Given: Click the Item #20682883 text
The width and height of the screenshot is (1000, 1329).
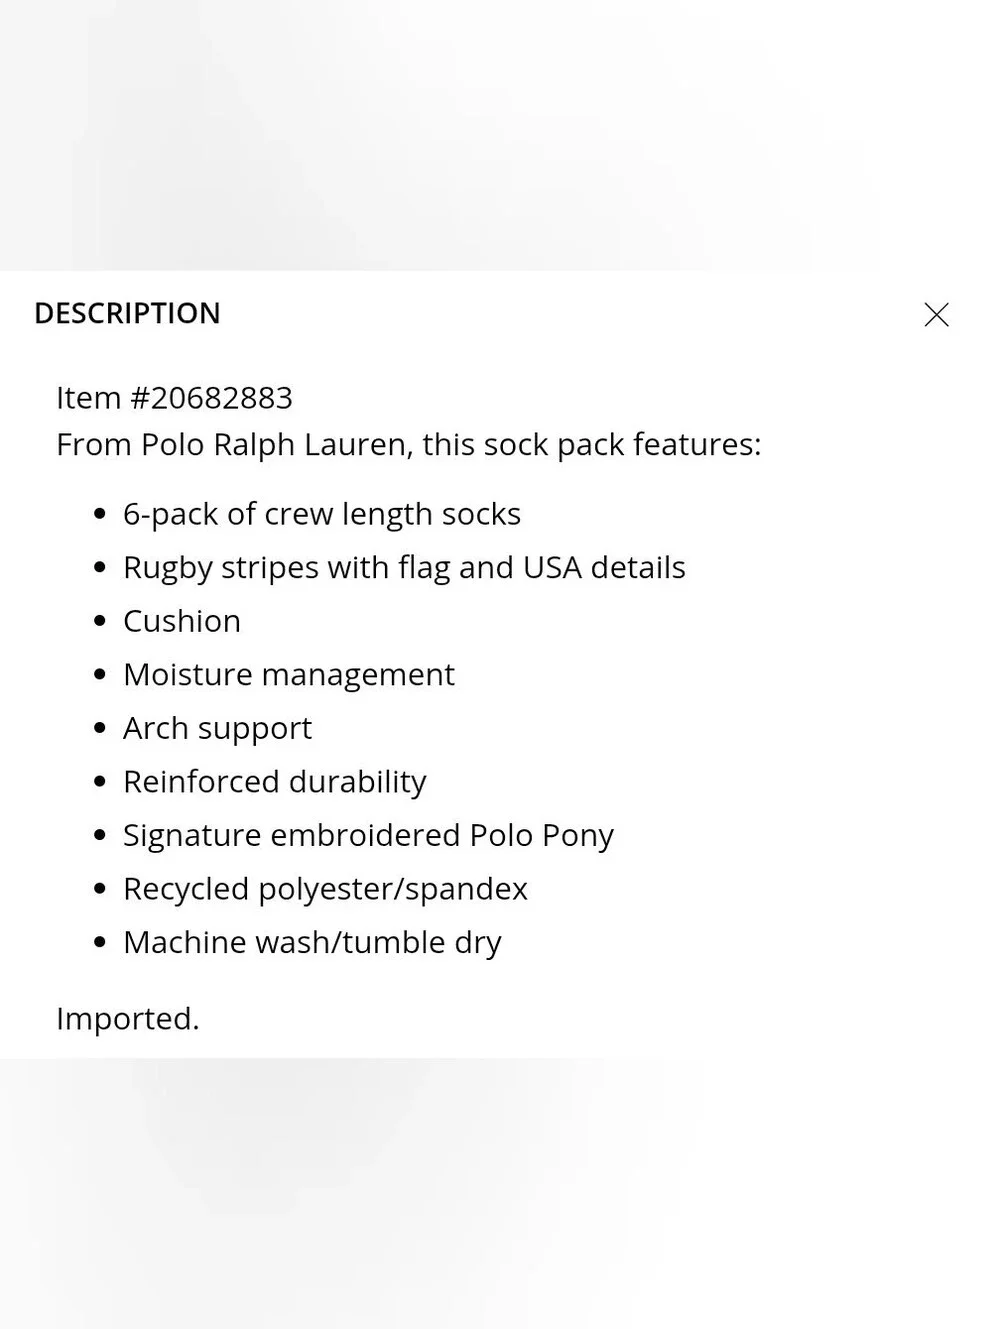Looking at the screenshot, I should tap(174, 398).
